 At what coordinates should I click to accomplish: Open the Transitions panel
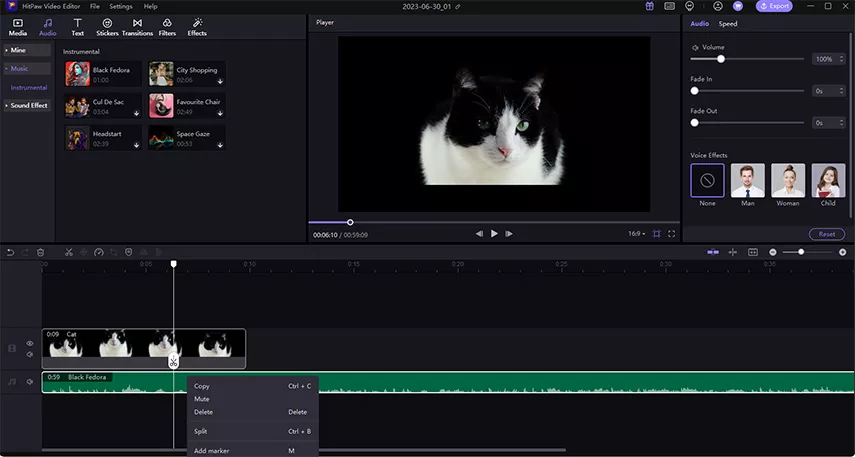click(x=137, y=26)
